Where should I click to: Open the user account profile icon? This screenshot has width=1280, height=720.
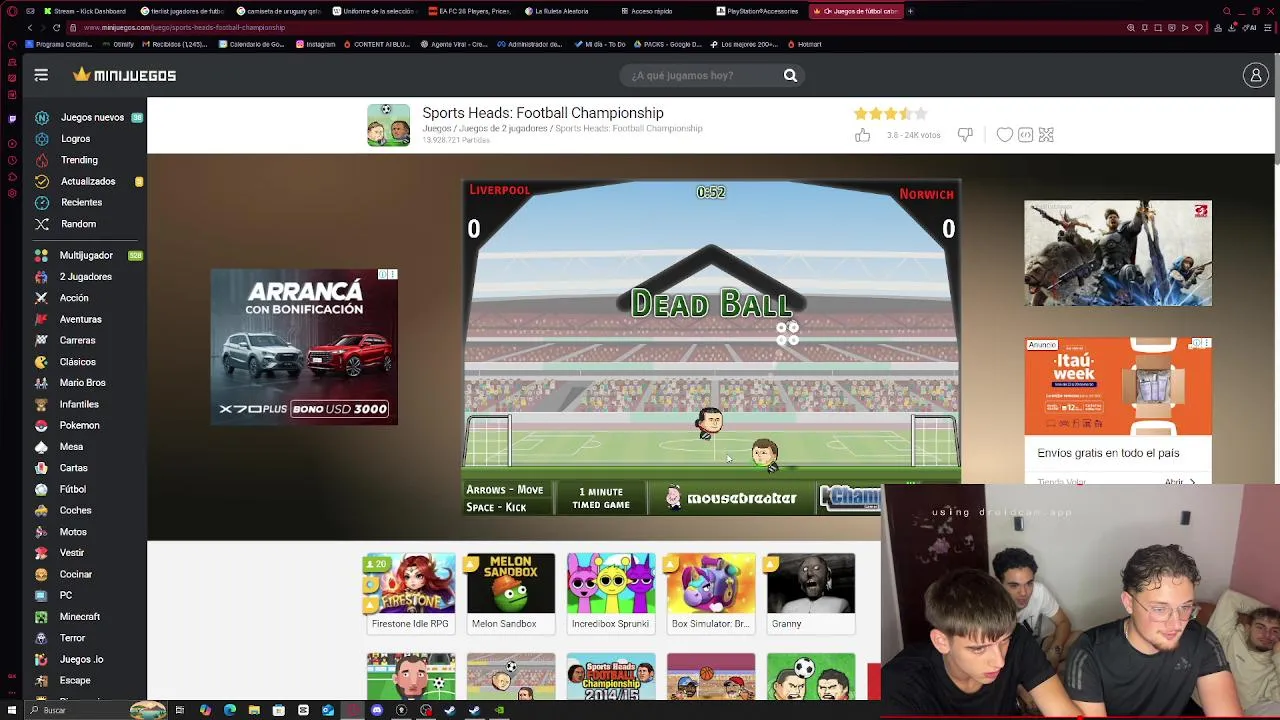pos(1255,75)
